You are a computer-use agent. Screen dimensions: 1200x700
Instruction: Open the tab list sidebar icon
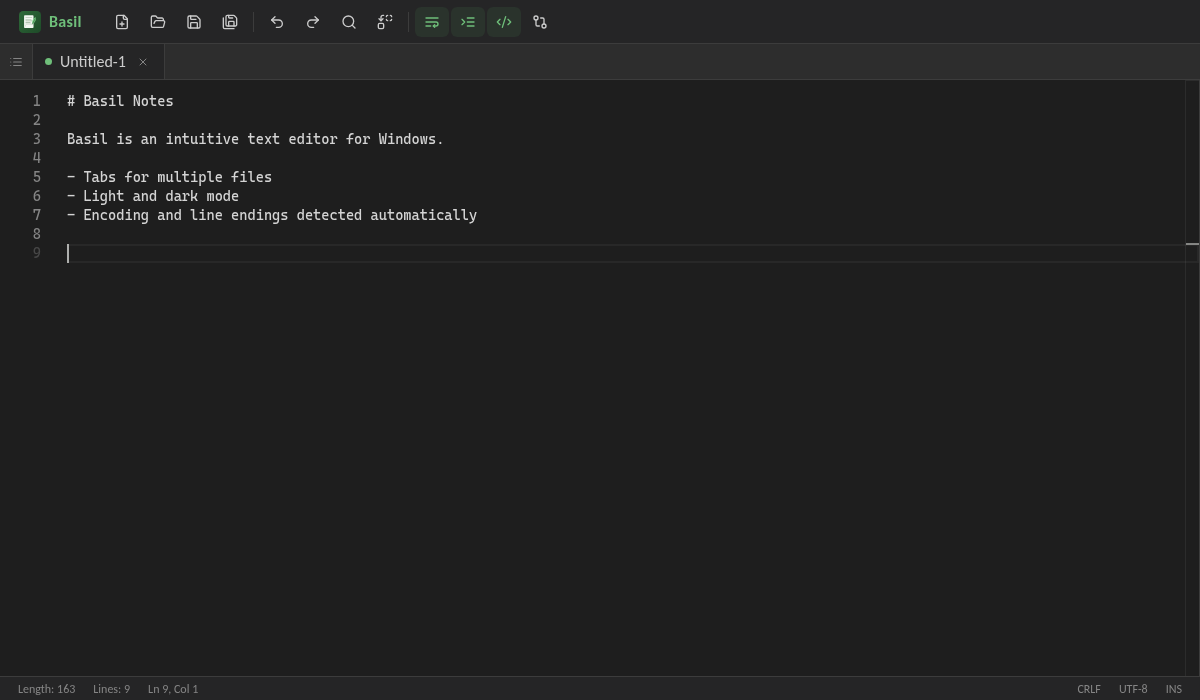coord(16,62)
